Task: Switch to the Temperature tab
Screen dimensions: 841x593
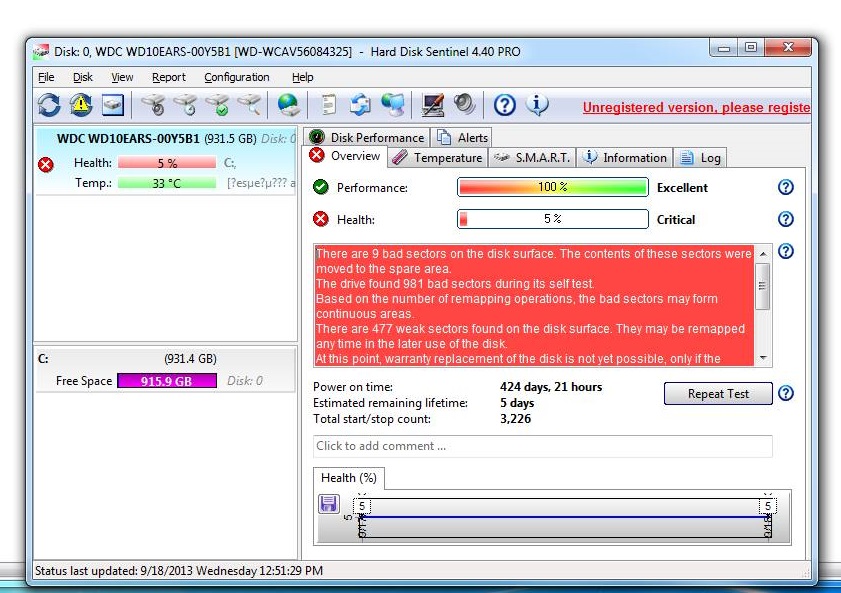Action: pos(438,158)
